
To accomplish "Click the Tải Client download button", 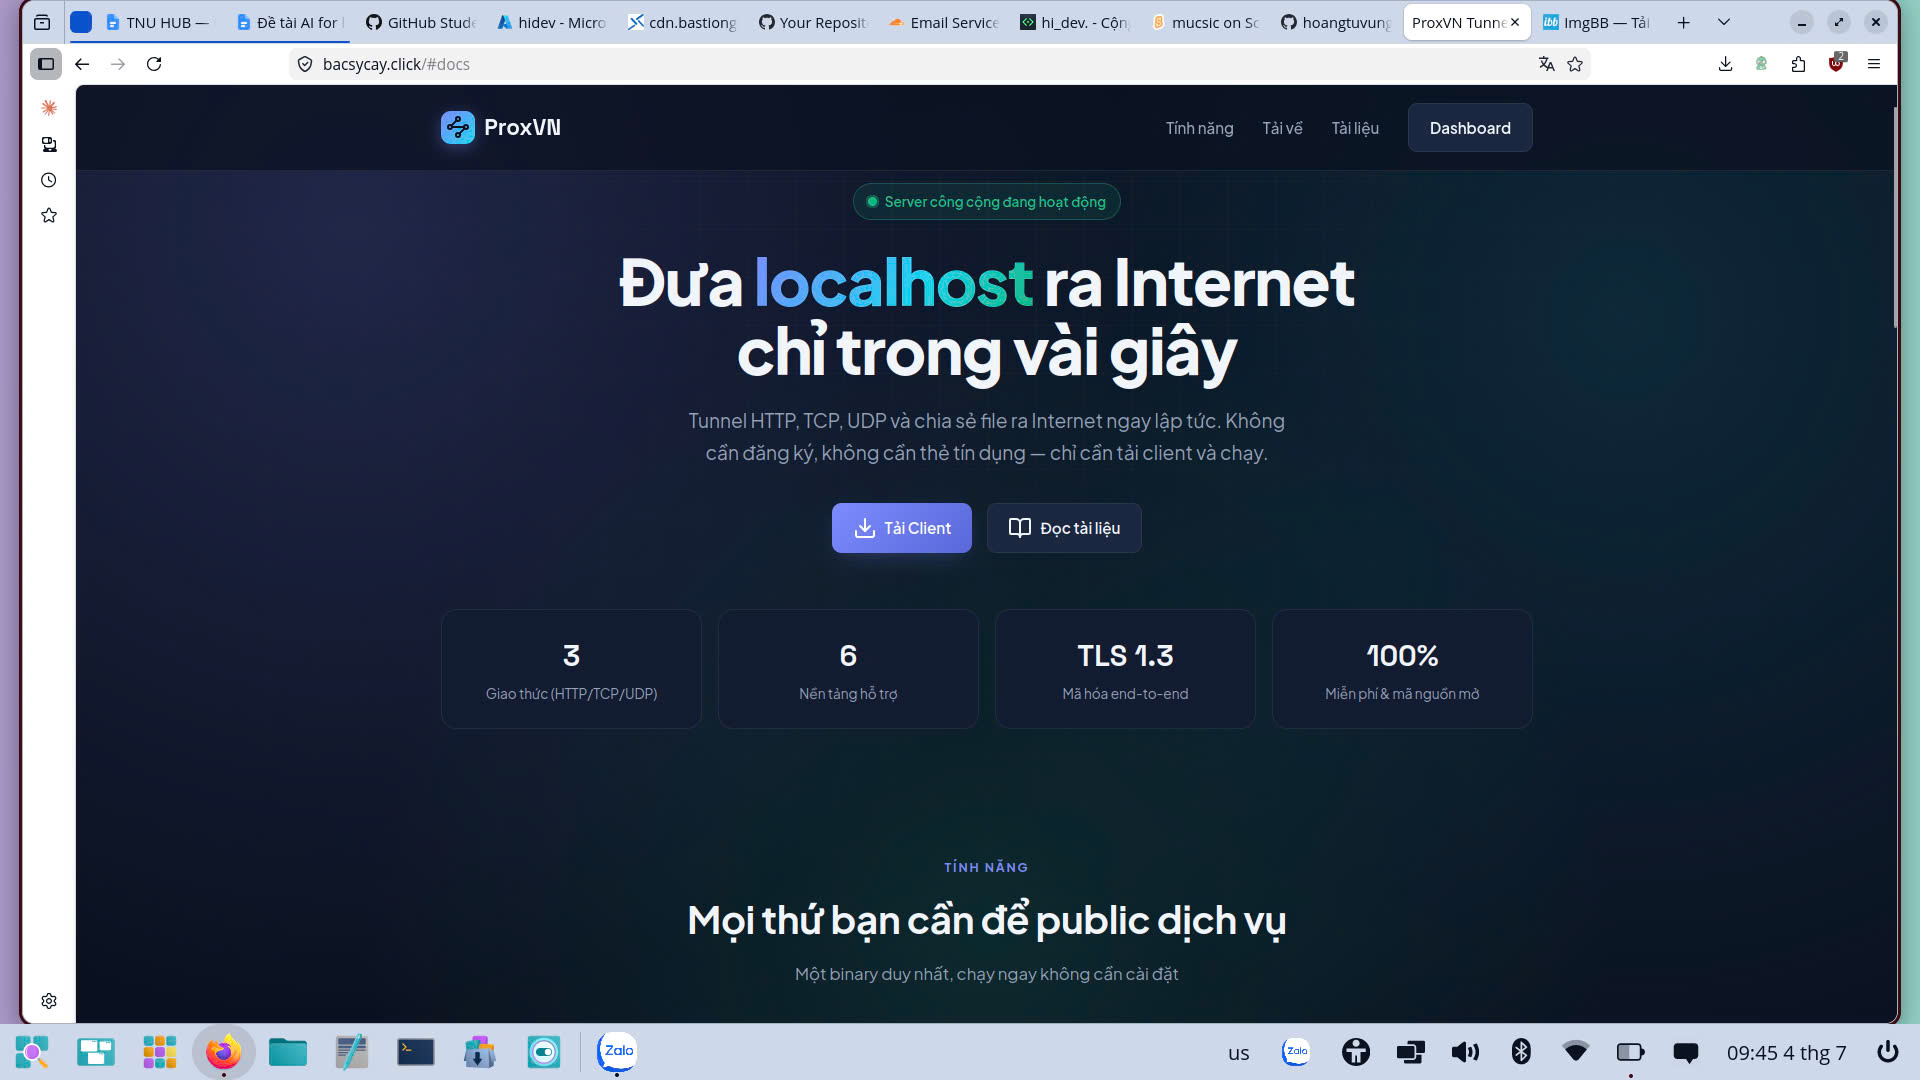I will (902, 528).
